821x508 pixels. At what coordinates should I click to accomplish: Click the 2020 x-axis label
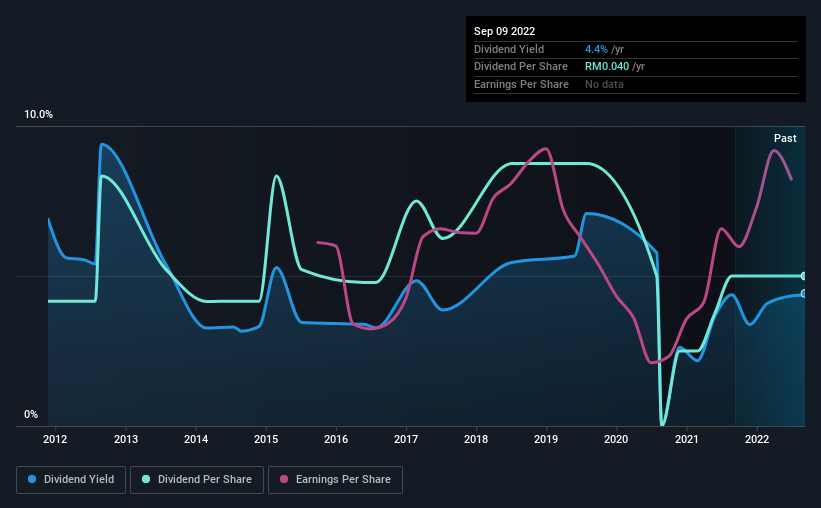click(616, 439)
